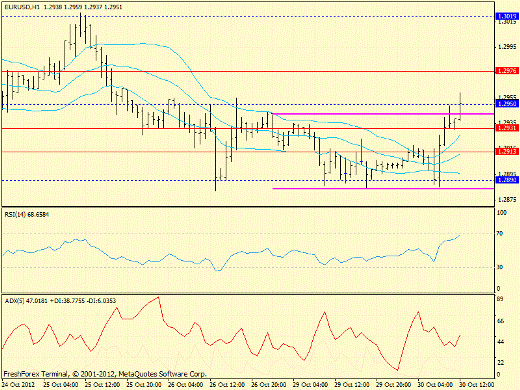The height and width of the screenshot is (390, 520).
Task: Select the blue 1.3019 price label
Action: click(x=508, y=16)
